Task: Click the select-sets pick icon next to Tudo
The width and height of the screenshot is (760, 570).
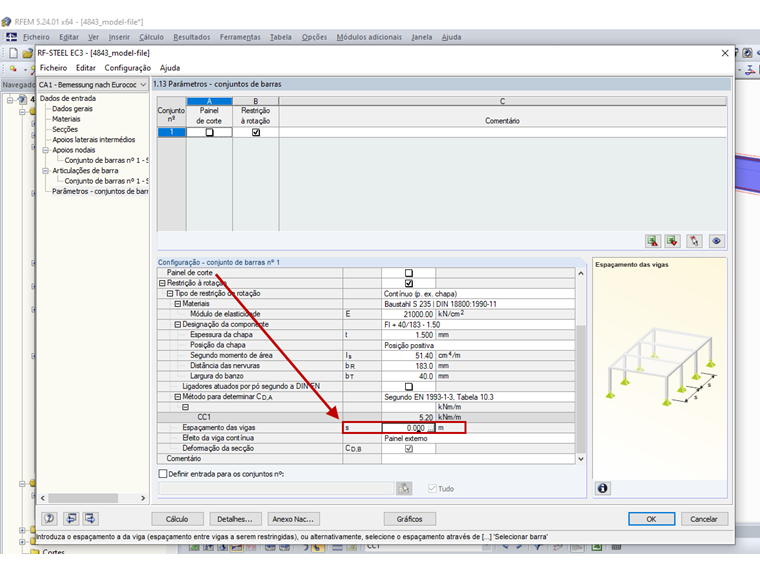Action: click(x=404, y=488)
